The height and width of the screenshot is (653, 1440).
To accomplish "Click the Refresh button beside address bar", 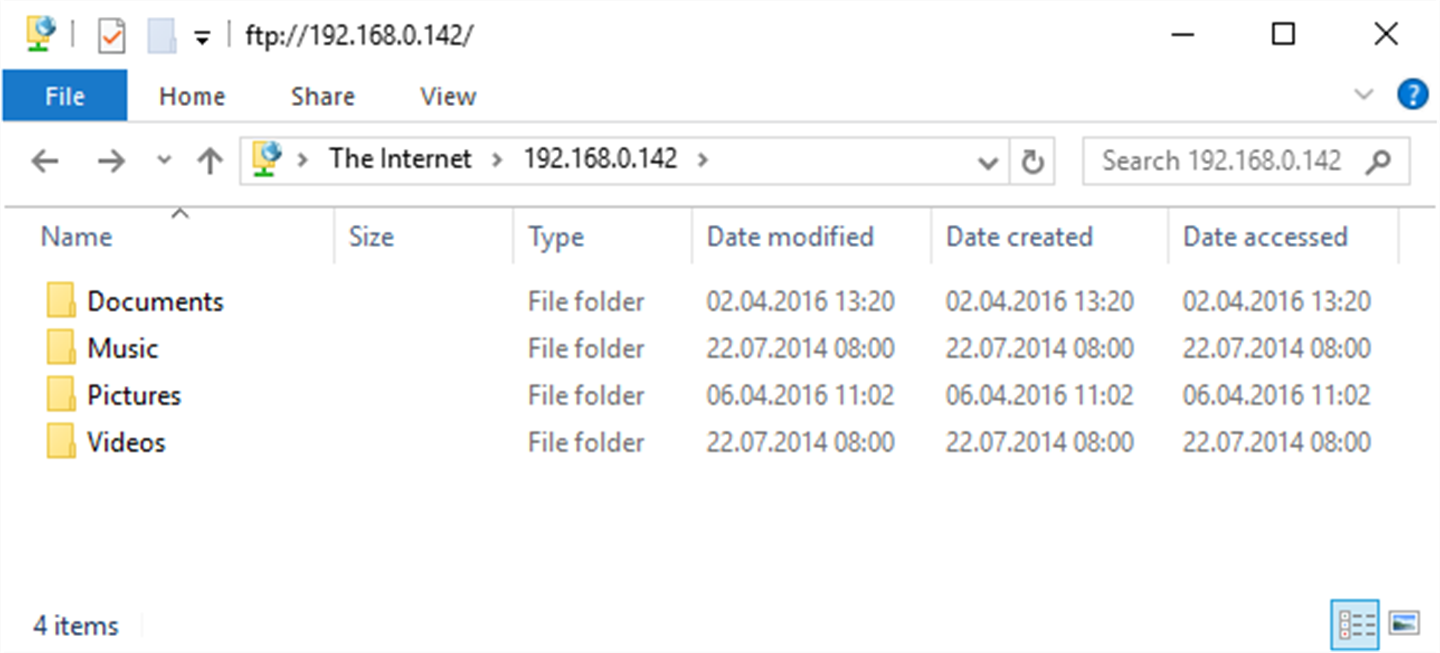I will pyautogui.click(x=1032, y=161).
